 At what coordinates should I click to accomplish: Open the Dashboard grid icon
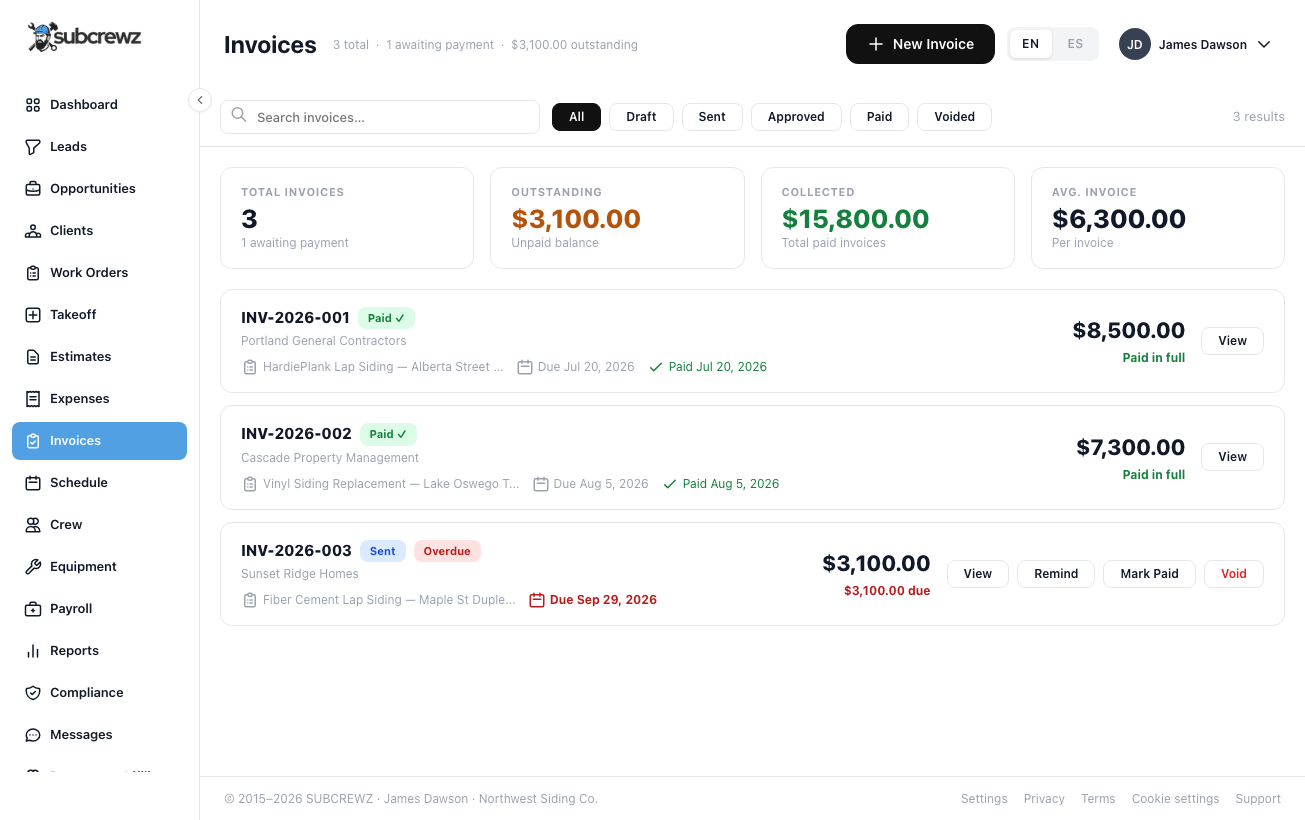pos(33,105)
